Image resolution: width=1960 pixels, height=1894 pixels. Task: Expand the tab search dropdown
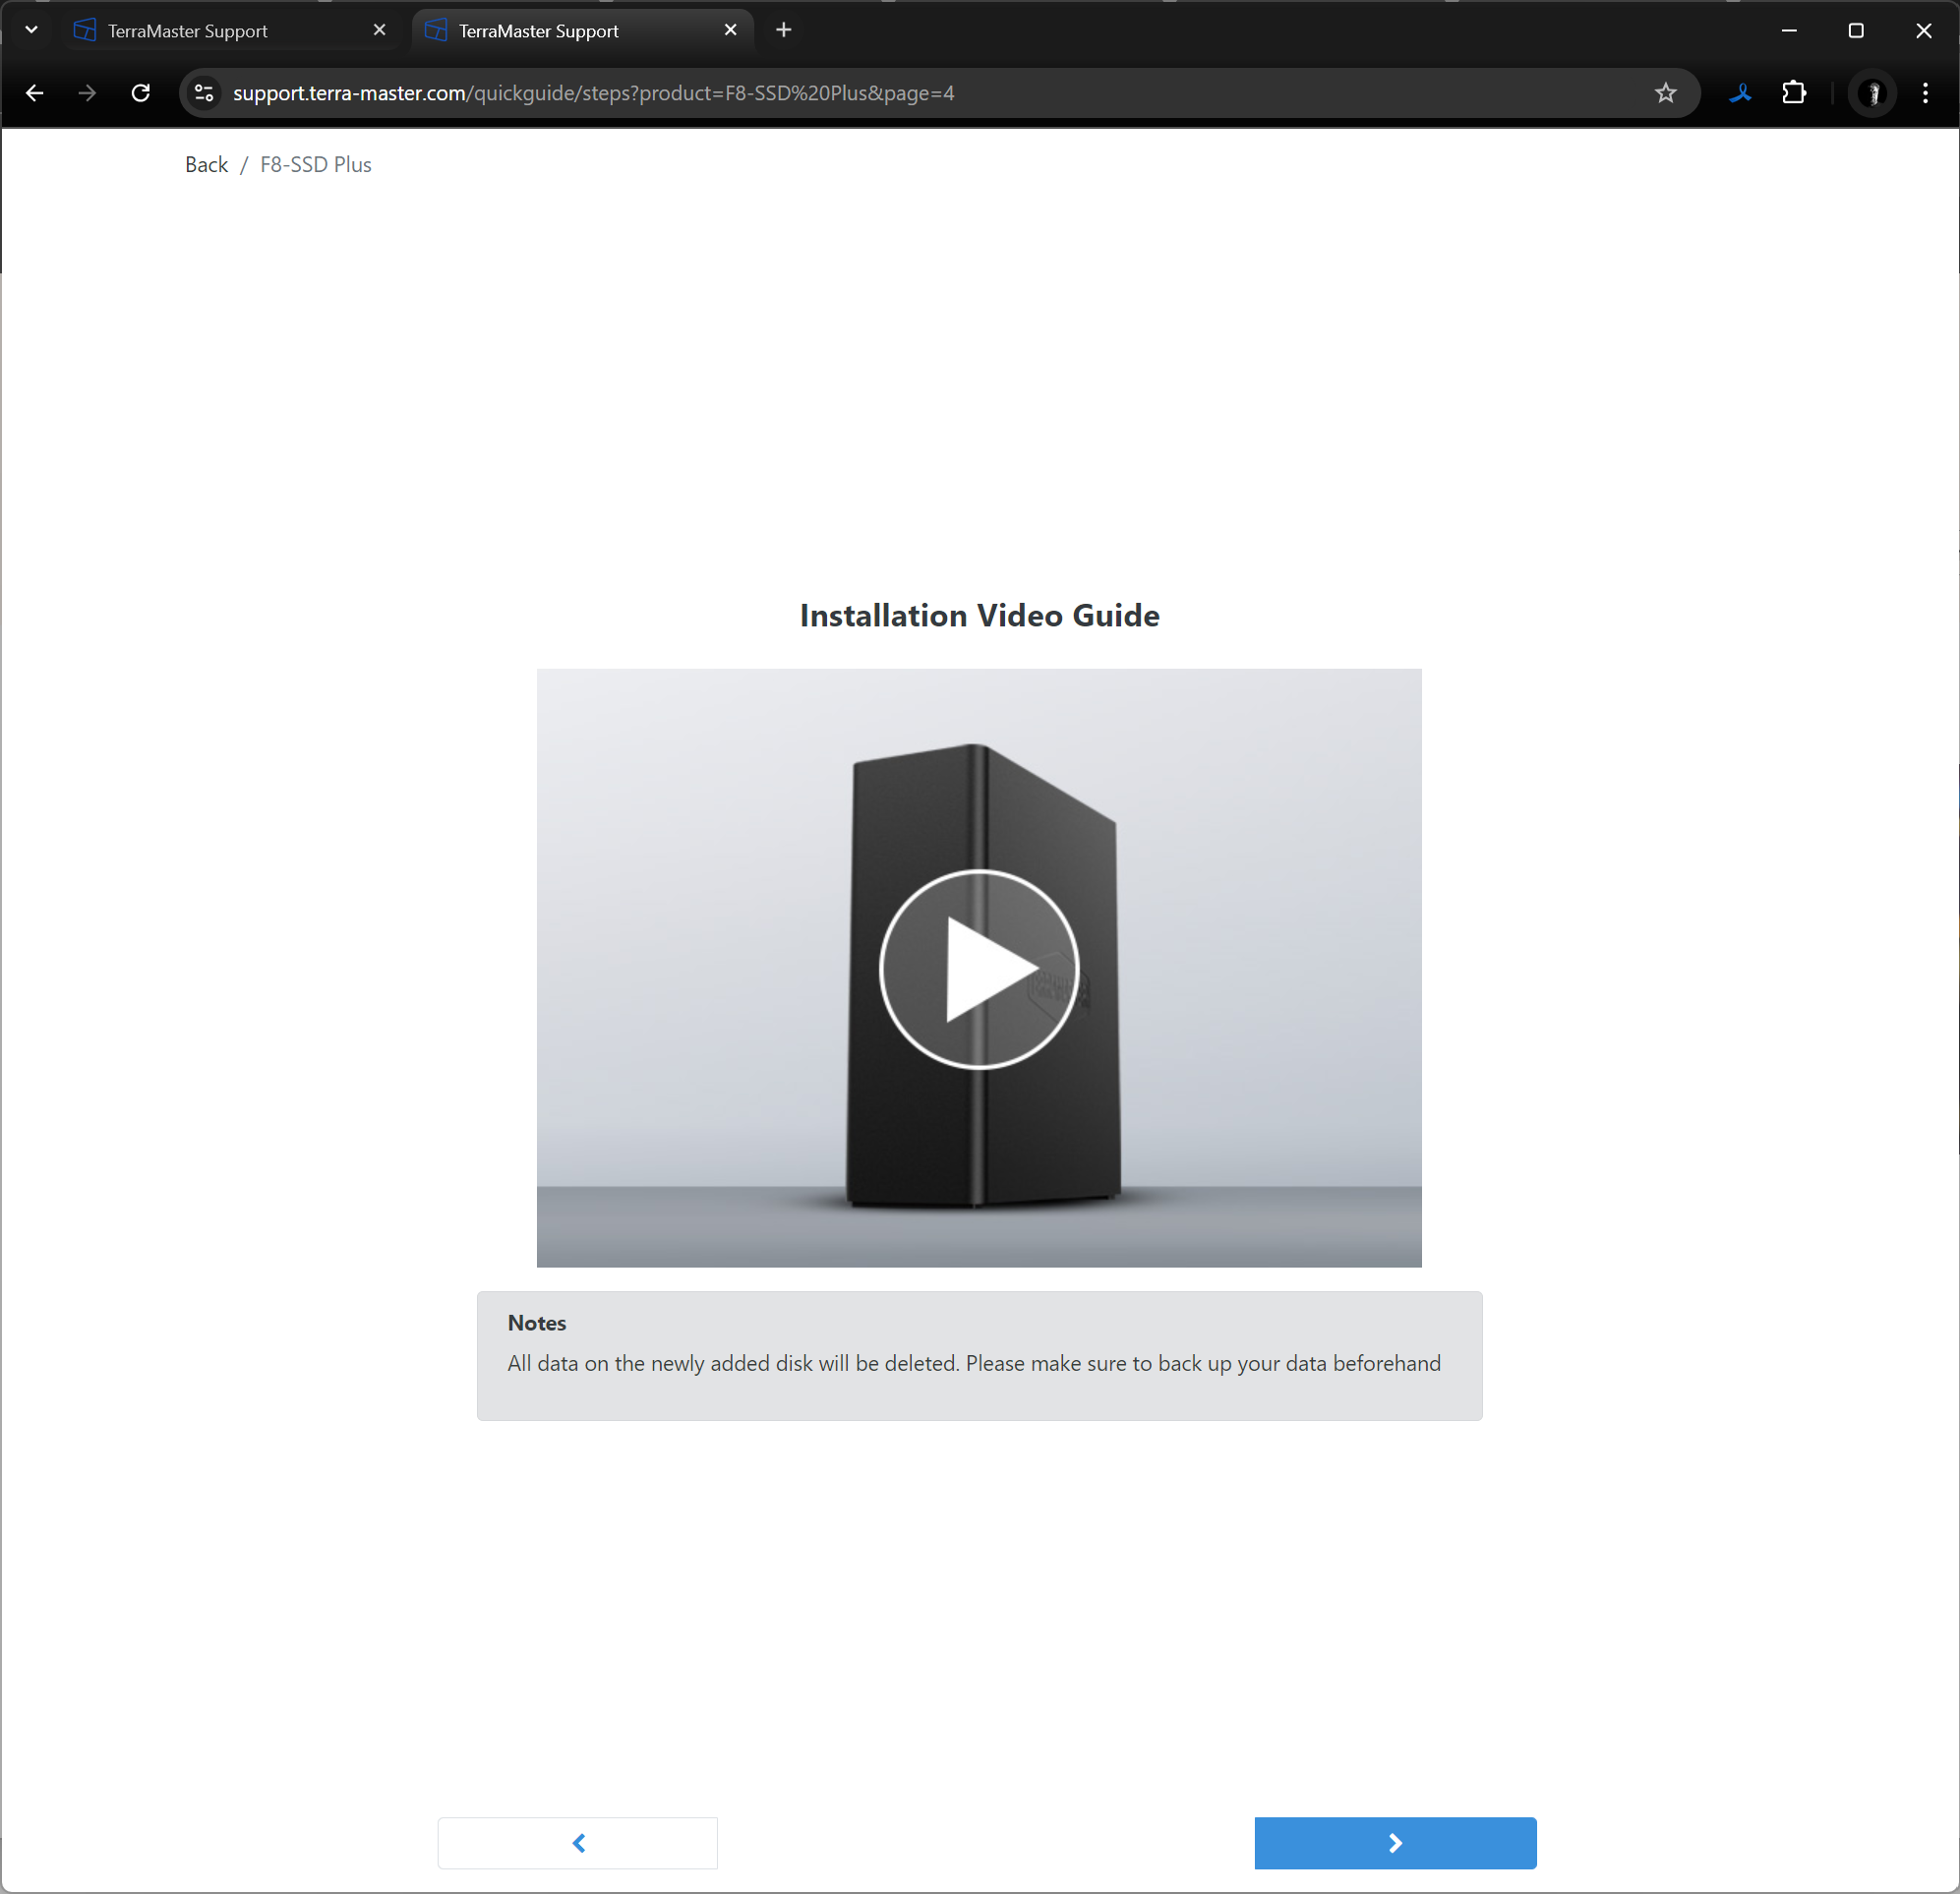pos(31,30)
